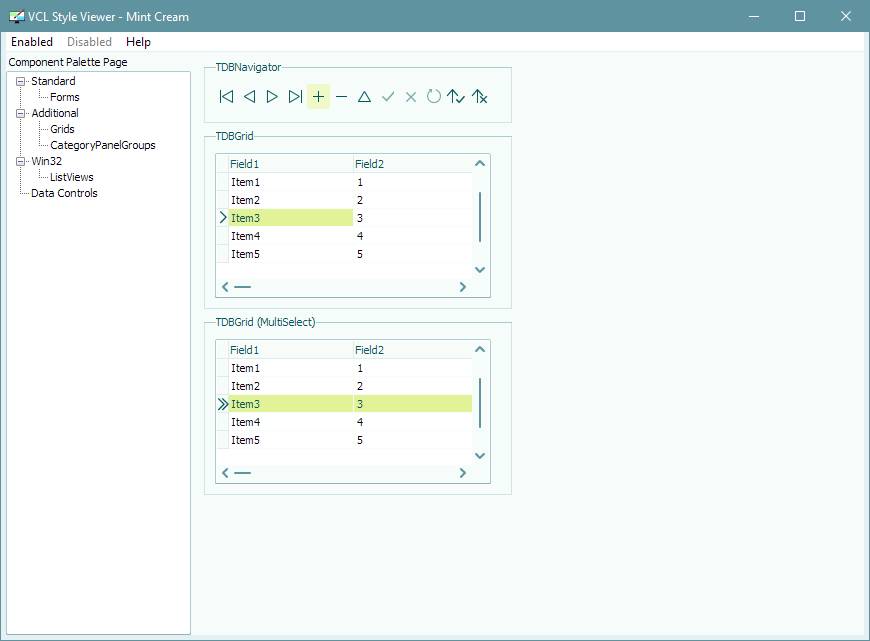
Task: Delete record using the minus button
Action: [341, 97]
